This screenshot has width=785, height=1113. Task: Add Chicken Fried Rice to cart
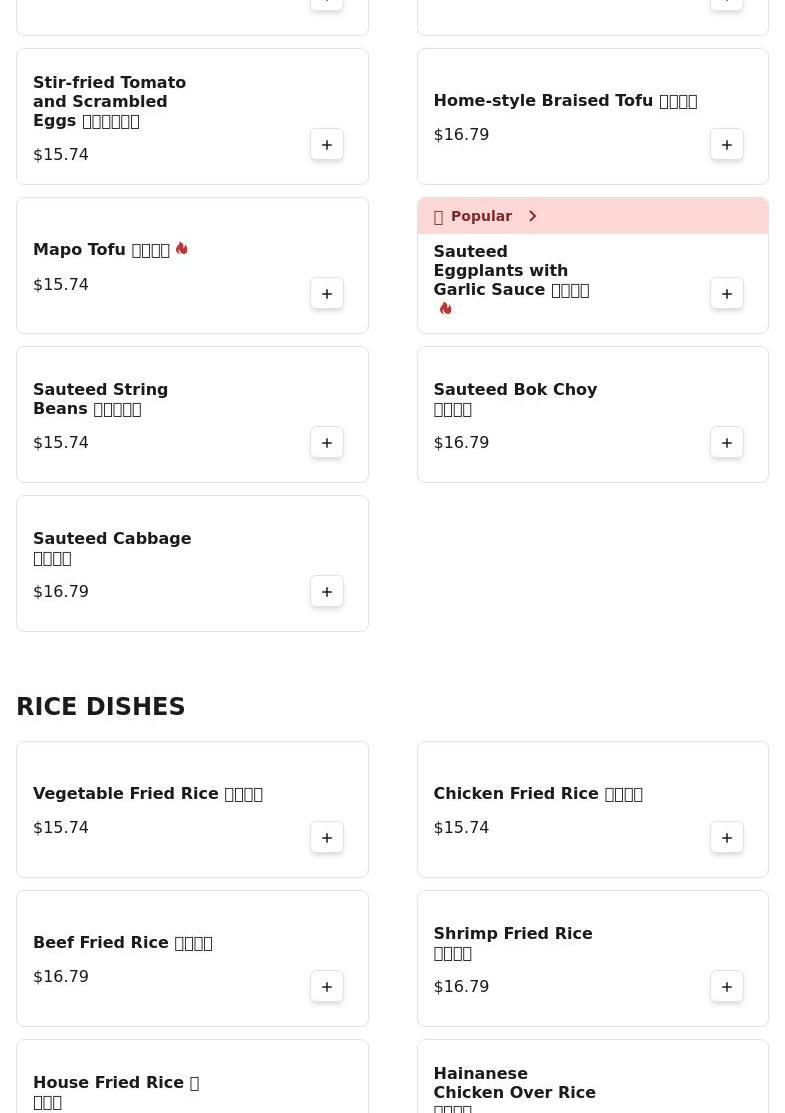[x=727, y=838]
